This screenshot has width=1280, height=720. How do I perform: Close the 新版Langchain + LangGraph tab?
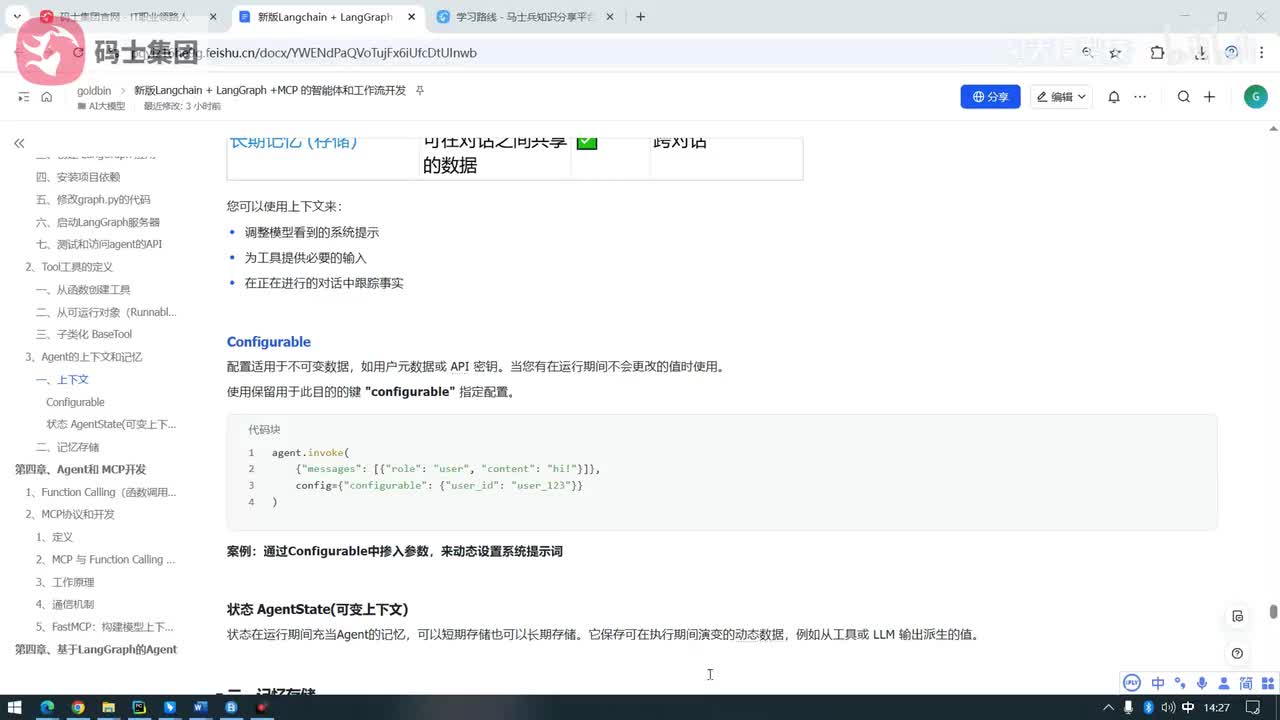pos(411,17)
